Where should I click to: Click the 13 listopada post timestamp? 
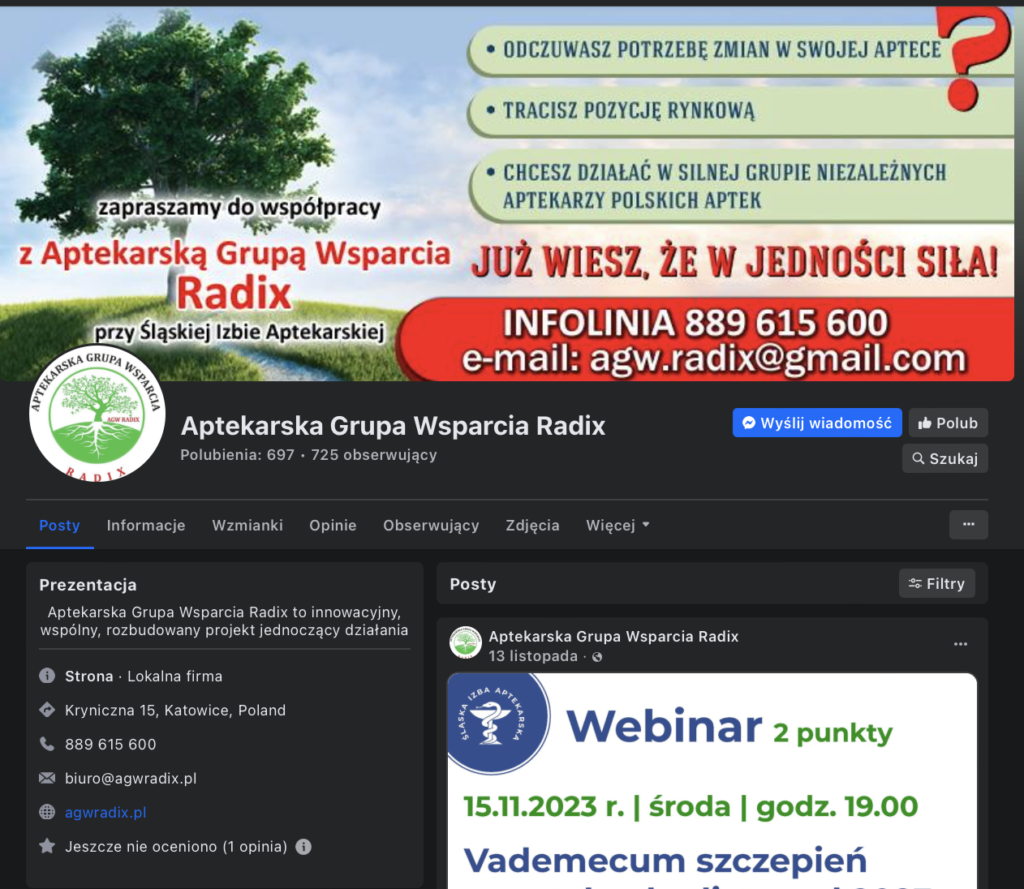pos(532,656)
